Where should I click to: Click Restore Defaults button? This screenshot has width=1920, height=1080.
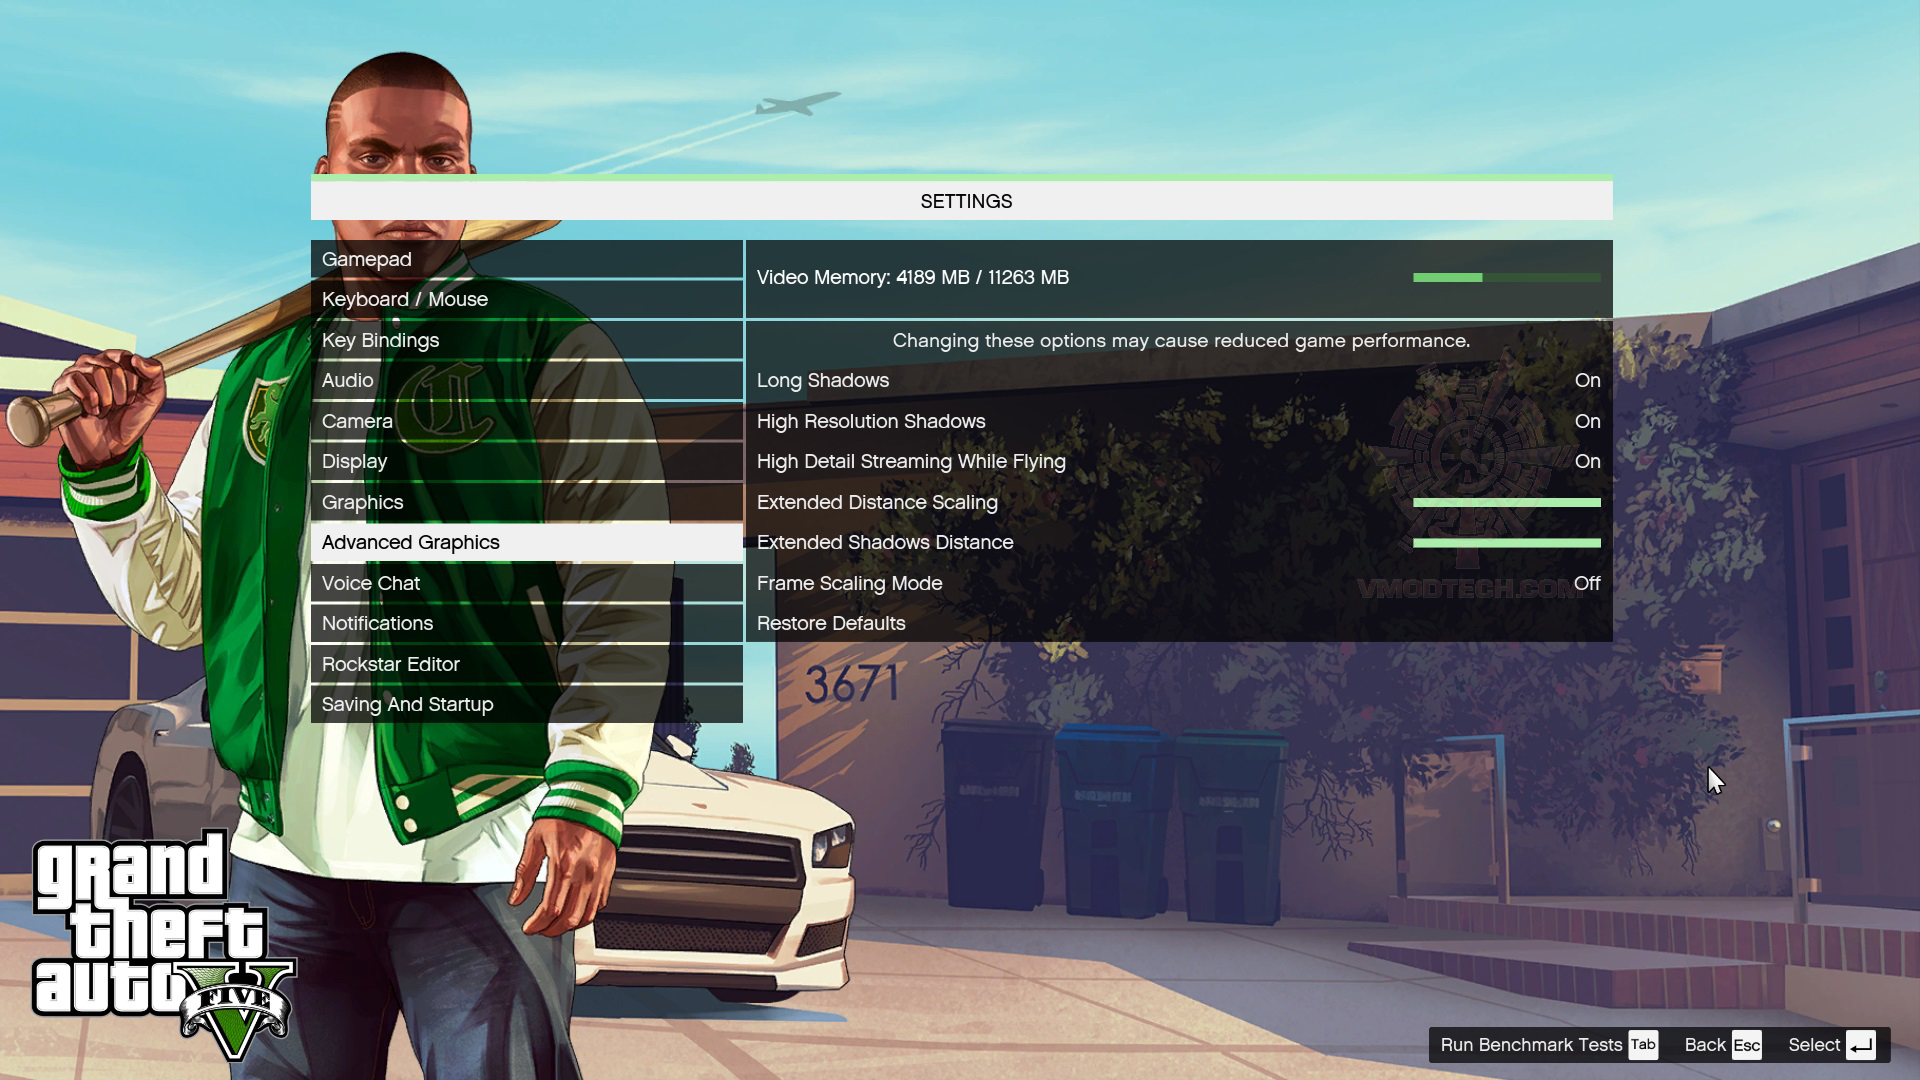[x=831, y=622]
